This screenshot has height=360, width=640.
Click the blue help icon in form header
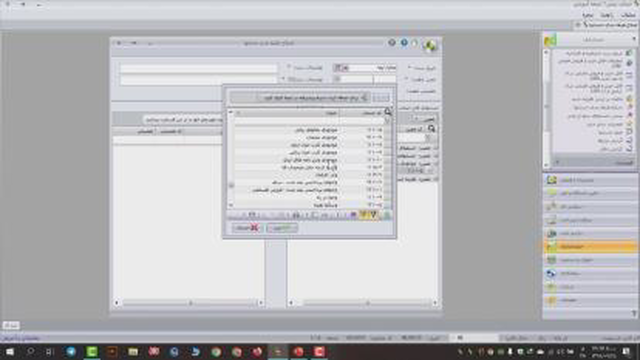point(404,42)
